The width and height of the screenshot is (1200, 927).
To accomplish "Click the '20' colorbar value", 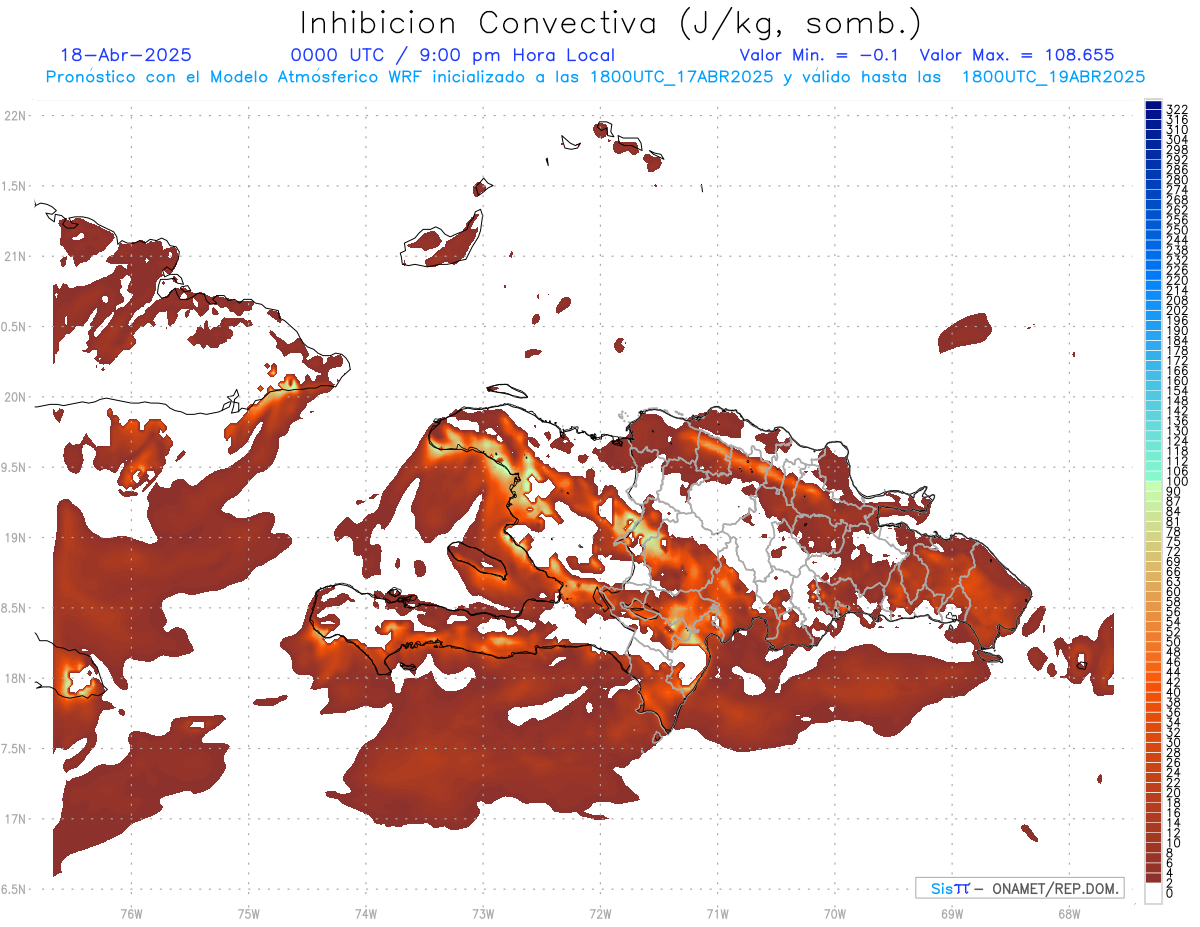I will [1173, 793].
